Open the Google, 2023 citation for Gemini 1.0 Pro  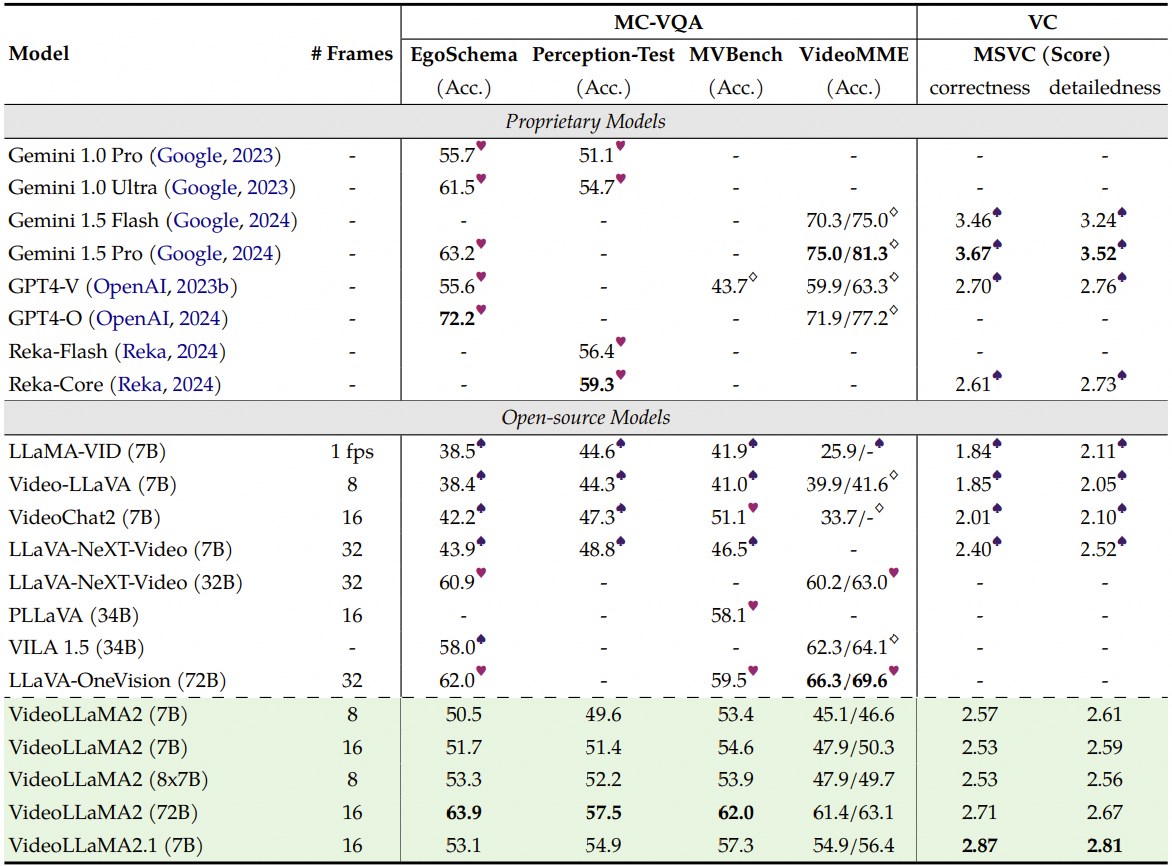pyautogui.click(x=219, y=155)
